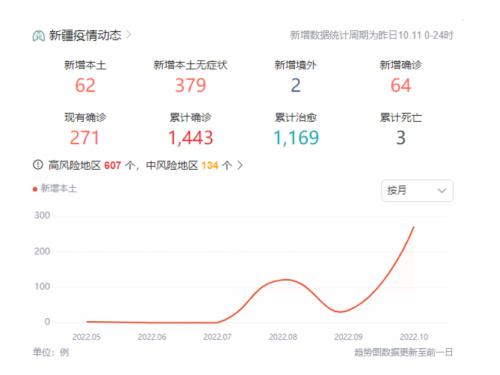Click the 新增本土无症状 heading label
Screen dimensions: 500x375
(x=190, y=65)
